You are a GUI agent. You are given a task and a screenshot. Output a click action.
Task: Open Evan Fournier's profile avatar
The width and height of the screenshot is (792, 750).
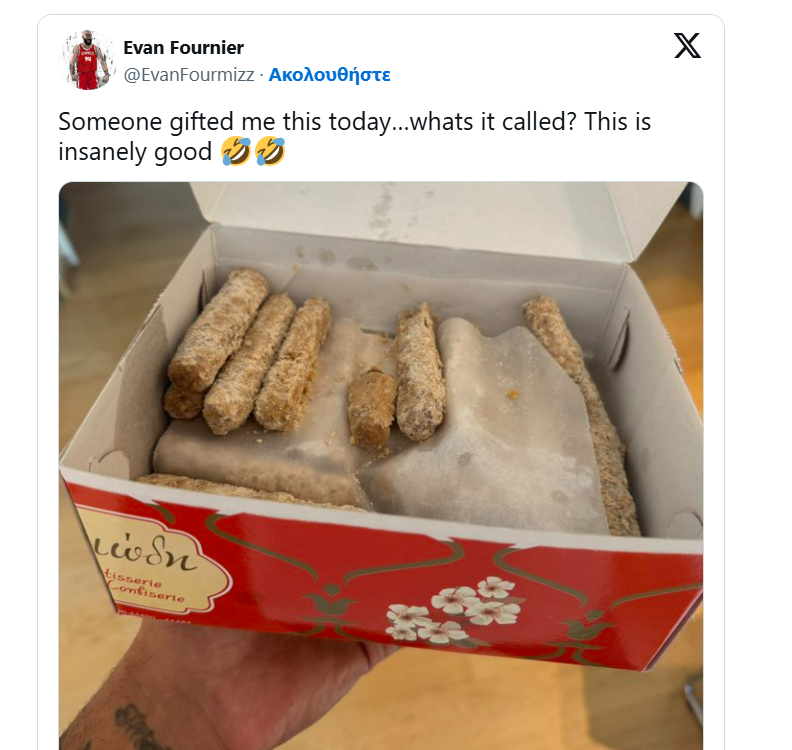(88, 60)
